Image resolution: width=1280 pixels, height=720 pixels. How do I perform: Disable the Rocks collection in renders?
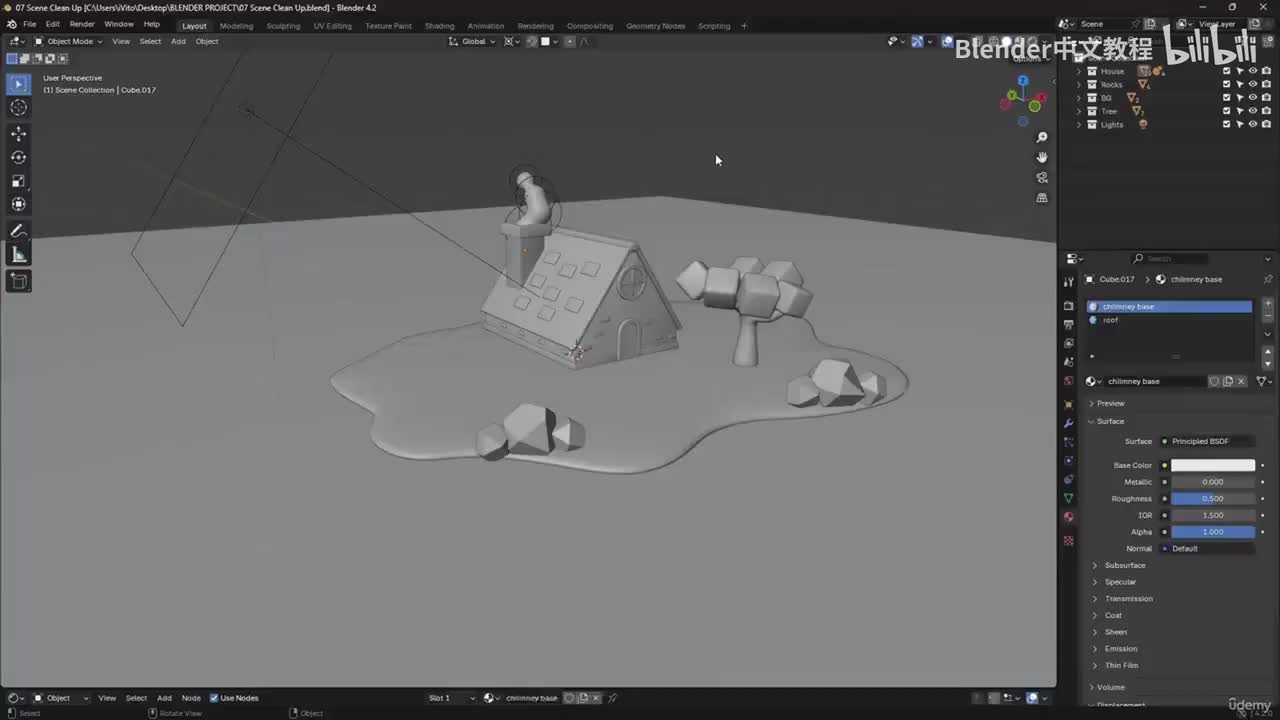tap(1266, 84)
